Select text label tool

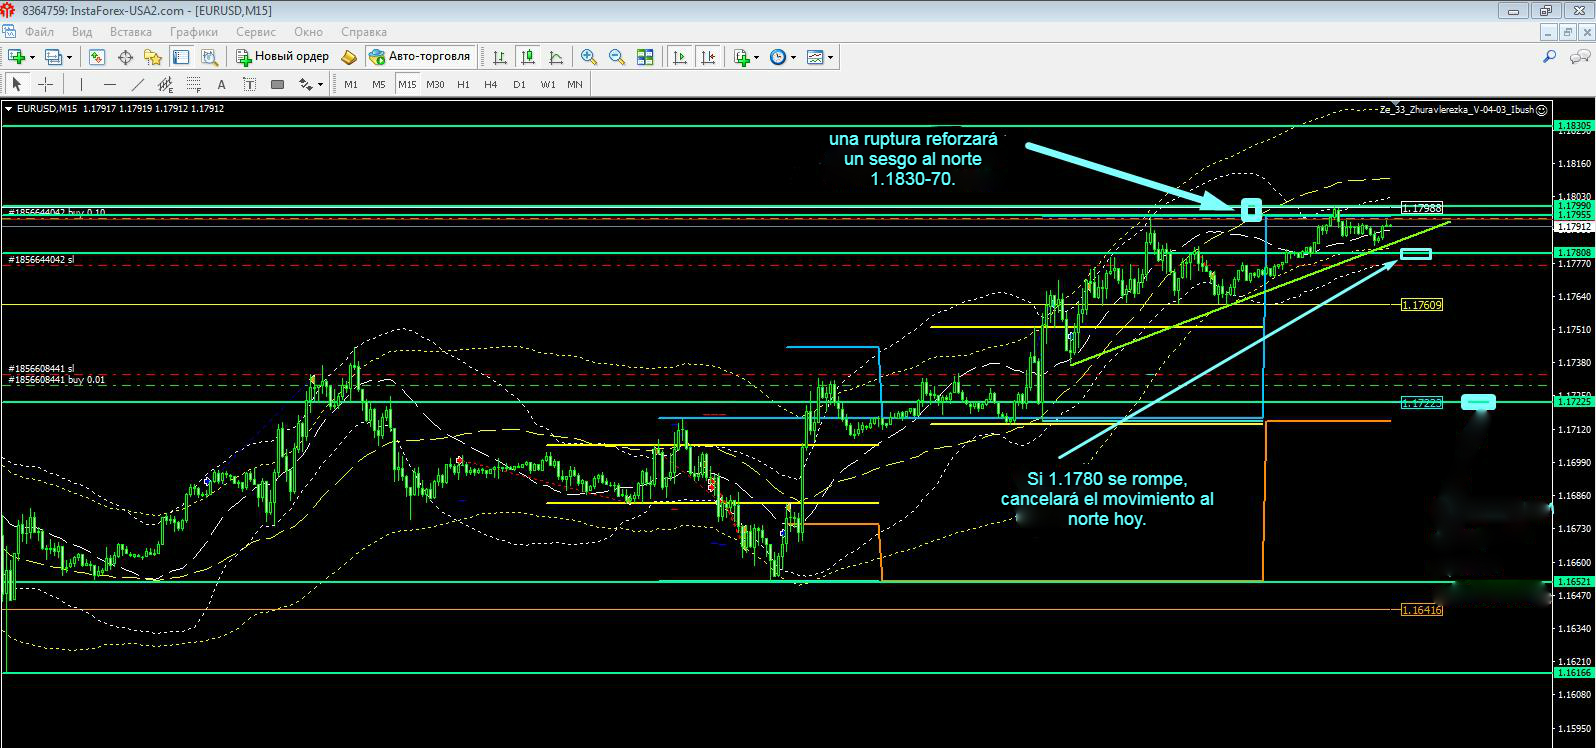point(249,84)
